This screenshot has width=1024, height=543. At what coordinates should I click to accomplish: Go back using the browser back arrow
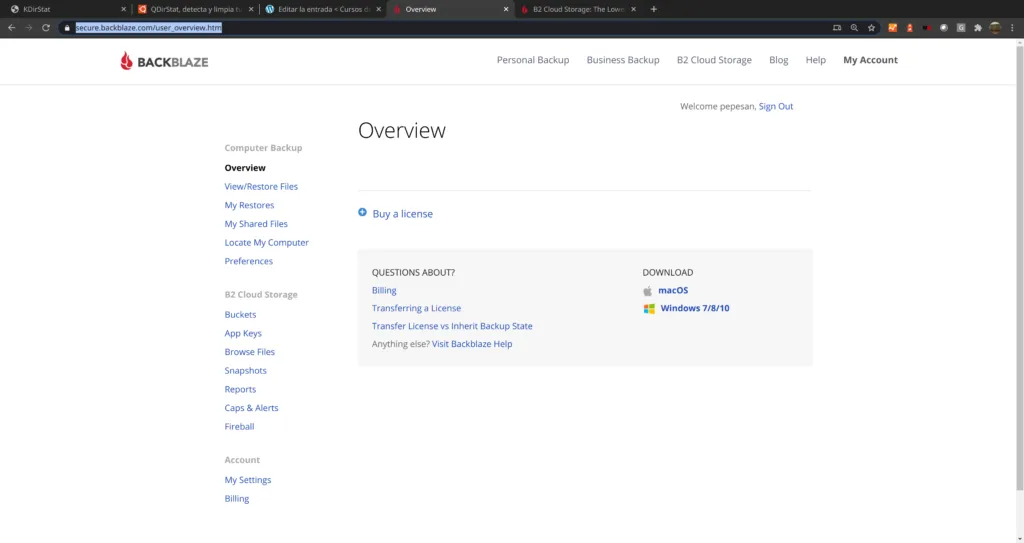12,28
